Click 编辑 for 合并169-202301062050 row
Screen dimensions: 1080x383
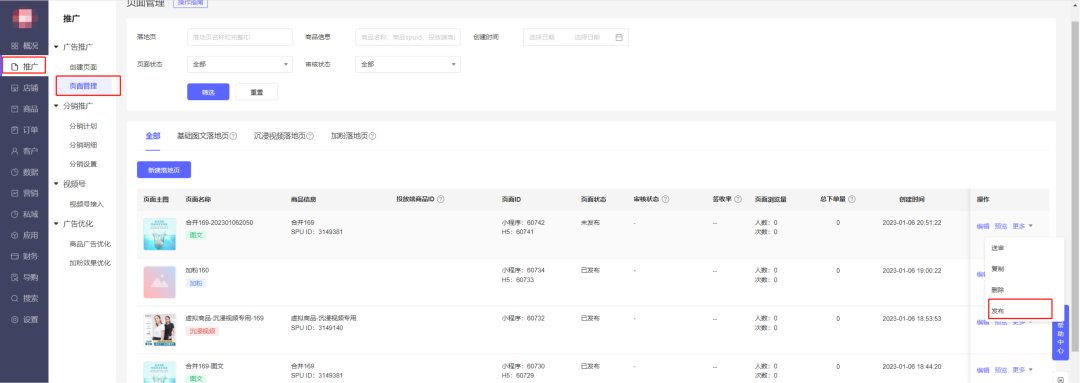coord(983,226)
